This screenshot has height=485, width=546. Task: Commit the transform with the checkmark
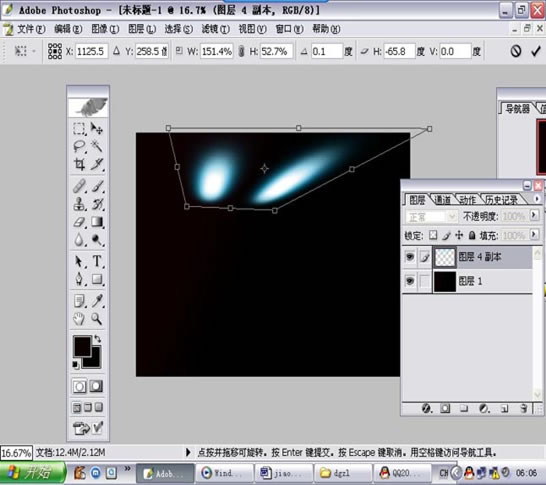tap(535, 52)
